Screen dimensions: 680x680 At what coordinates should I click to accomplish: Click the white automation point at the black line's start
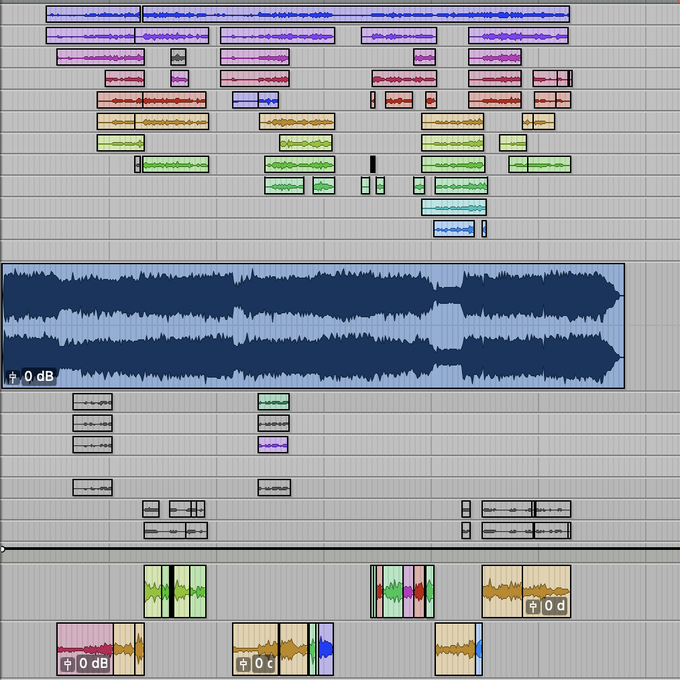click(2, 549)
